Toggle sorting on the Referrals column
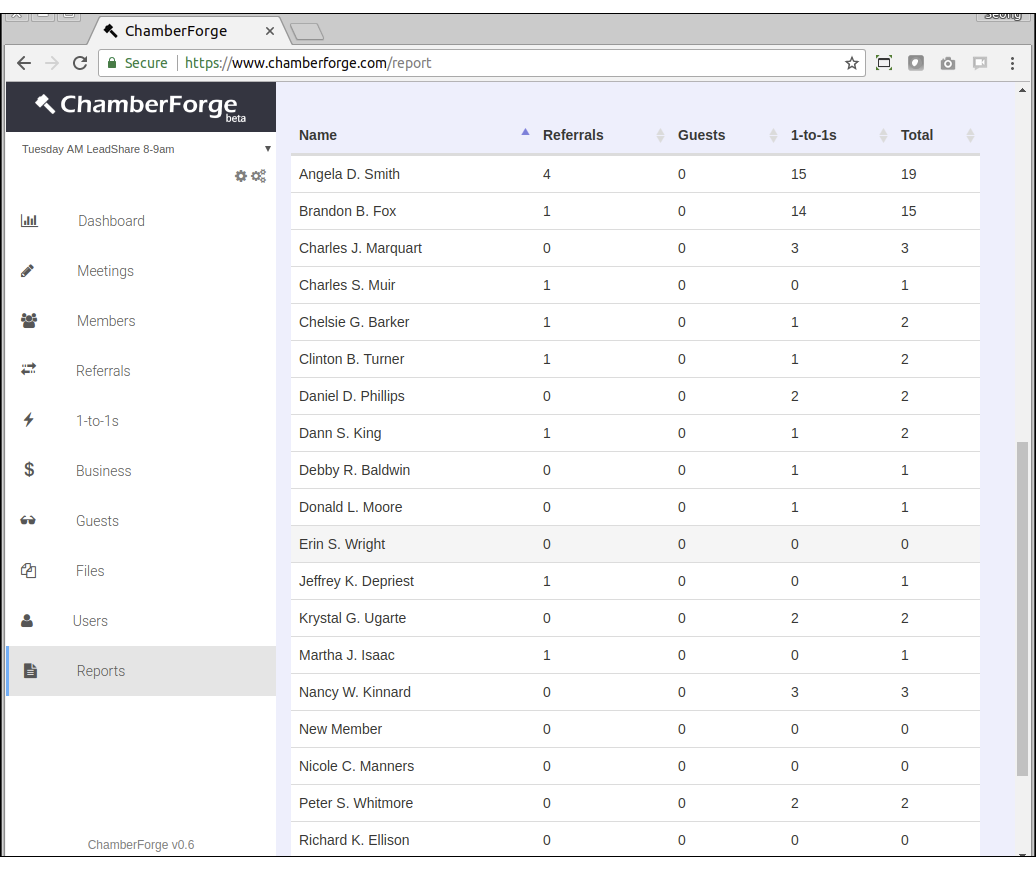Image resolution: width=1036 pixels, height=870 pixels. [x=659, y=134]
